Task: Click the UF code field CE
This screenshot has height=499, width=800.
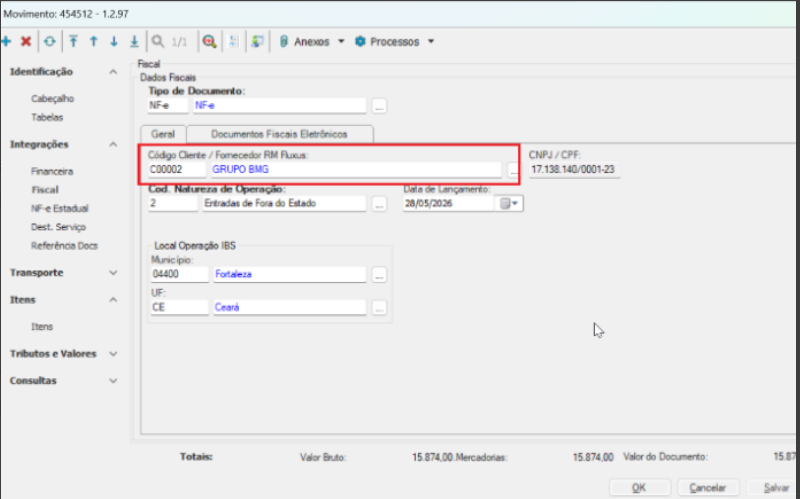Action: (179, 308)
